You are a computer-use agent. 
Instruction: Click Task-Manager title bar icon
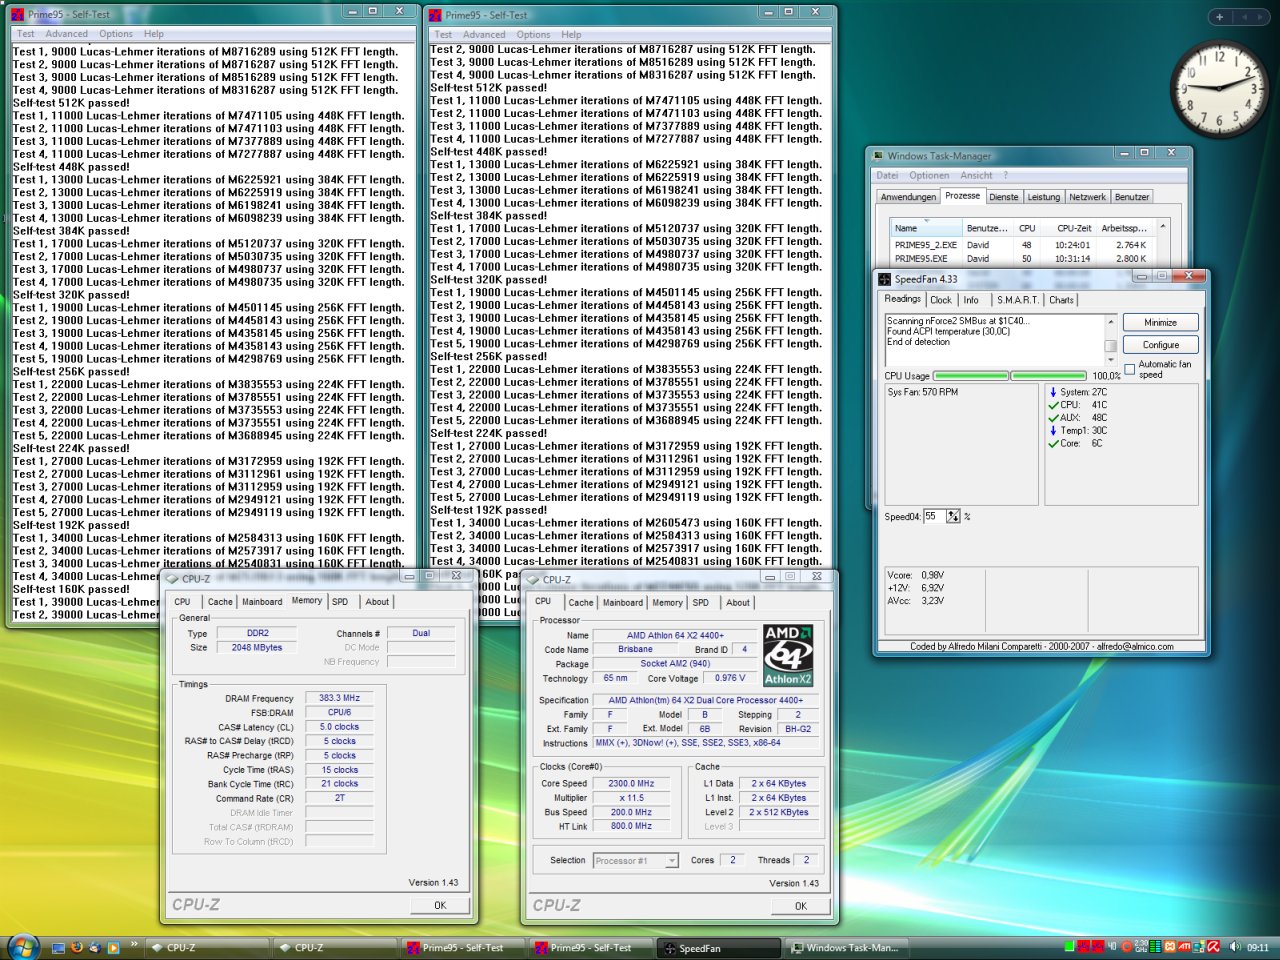coord(878,155)
